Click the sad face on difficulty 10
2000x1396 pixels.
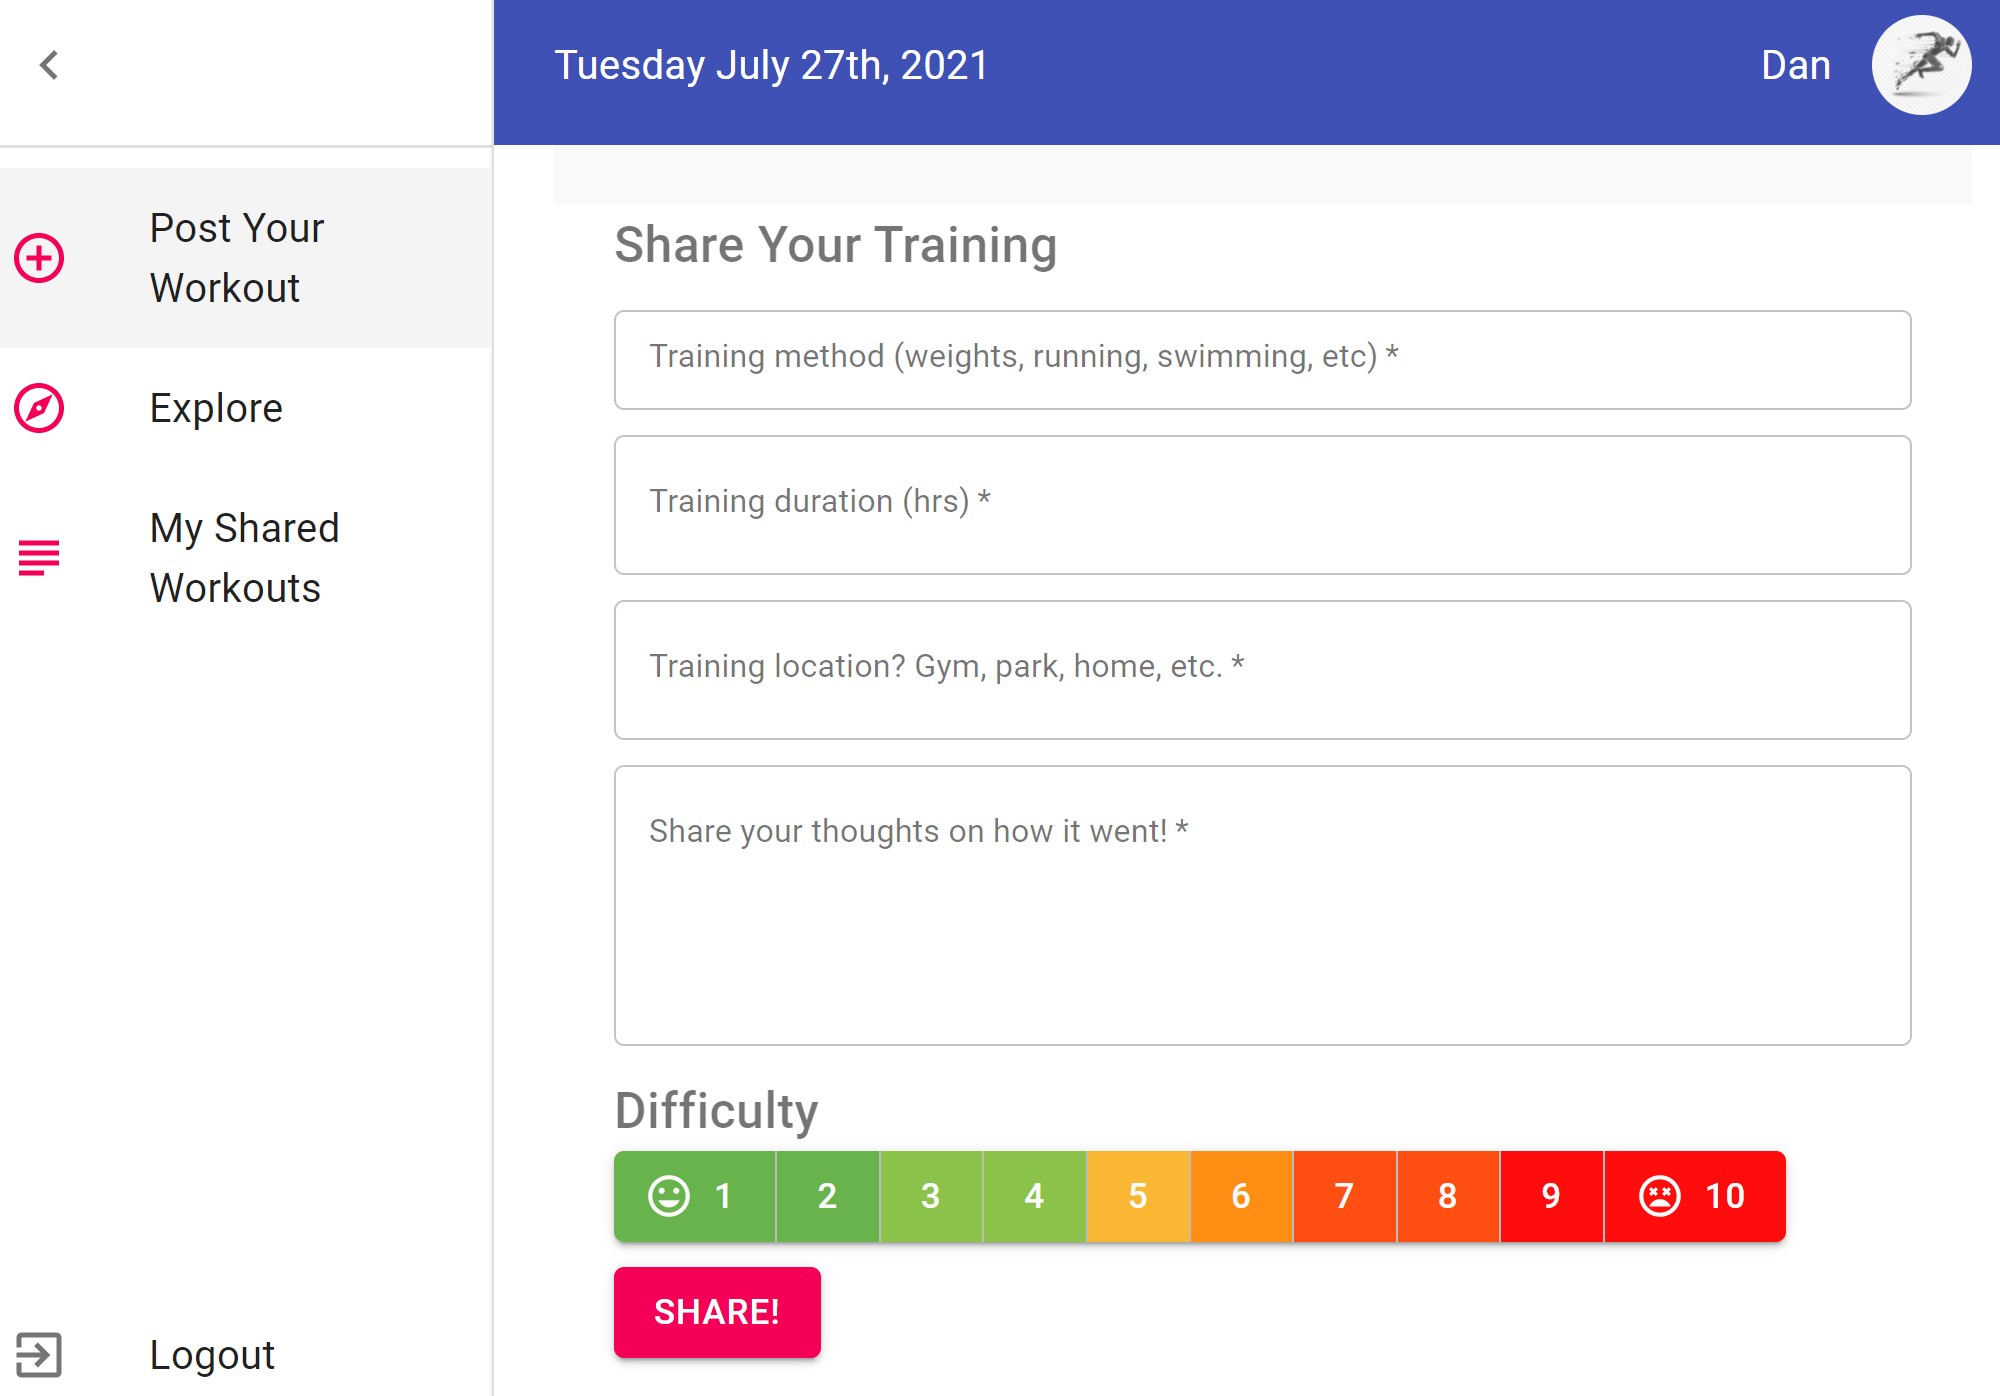(1660, 1196)
